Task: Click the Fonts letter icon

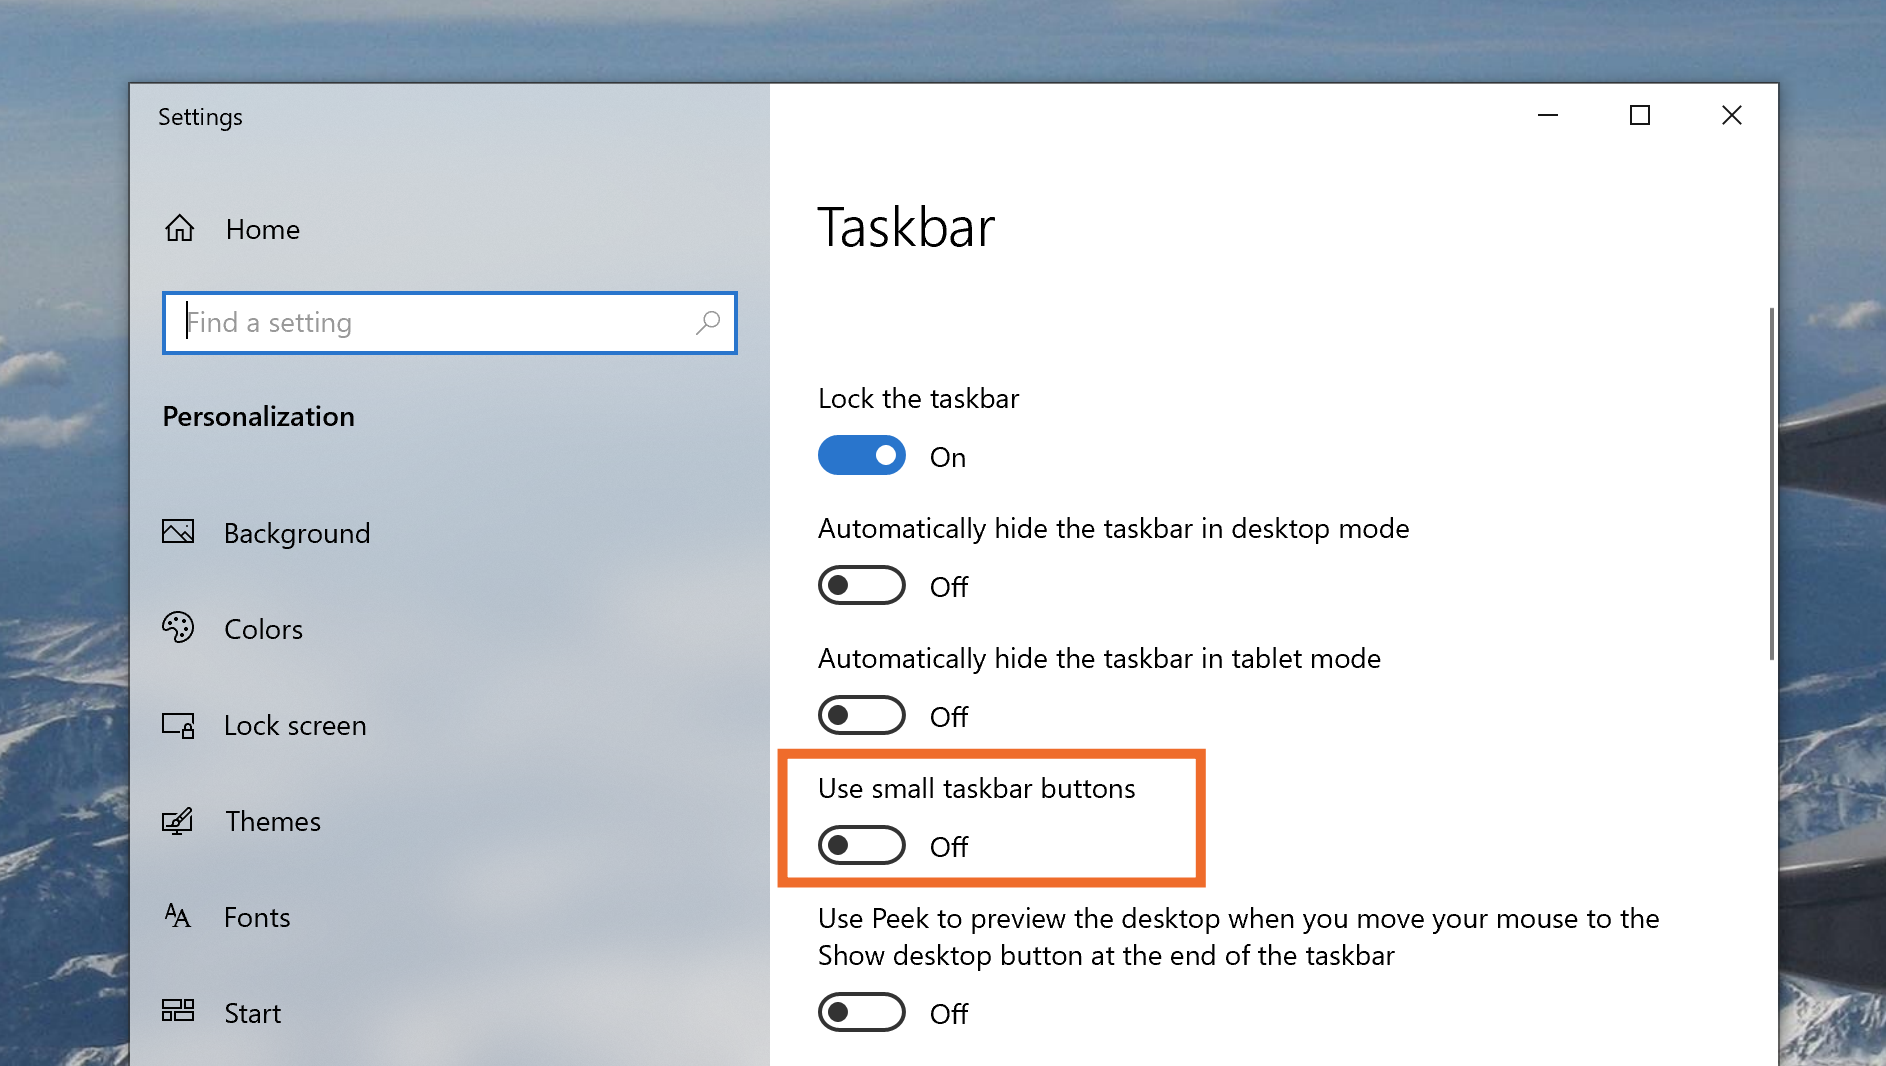Action: [178, 915]
